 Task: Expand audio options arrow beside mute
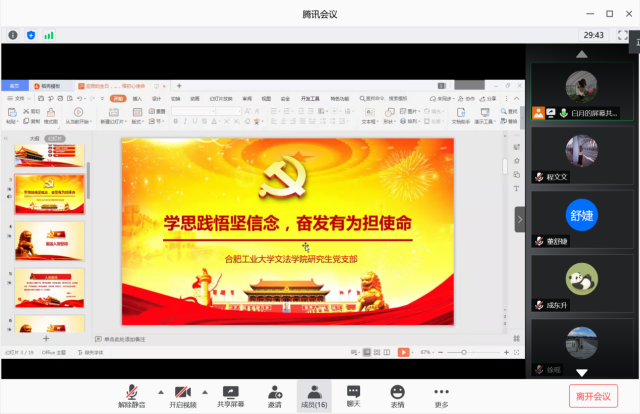click(157, 391)
